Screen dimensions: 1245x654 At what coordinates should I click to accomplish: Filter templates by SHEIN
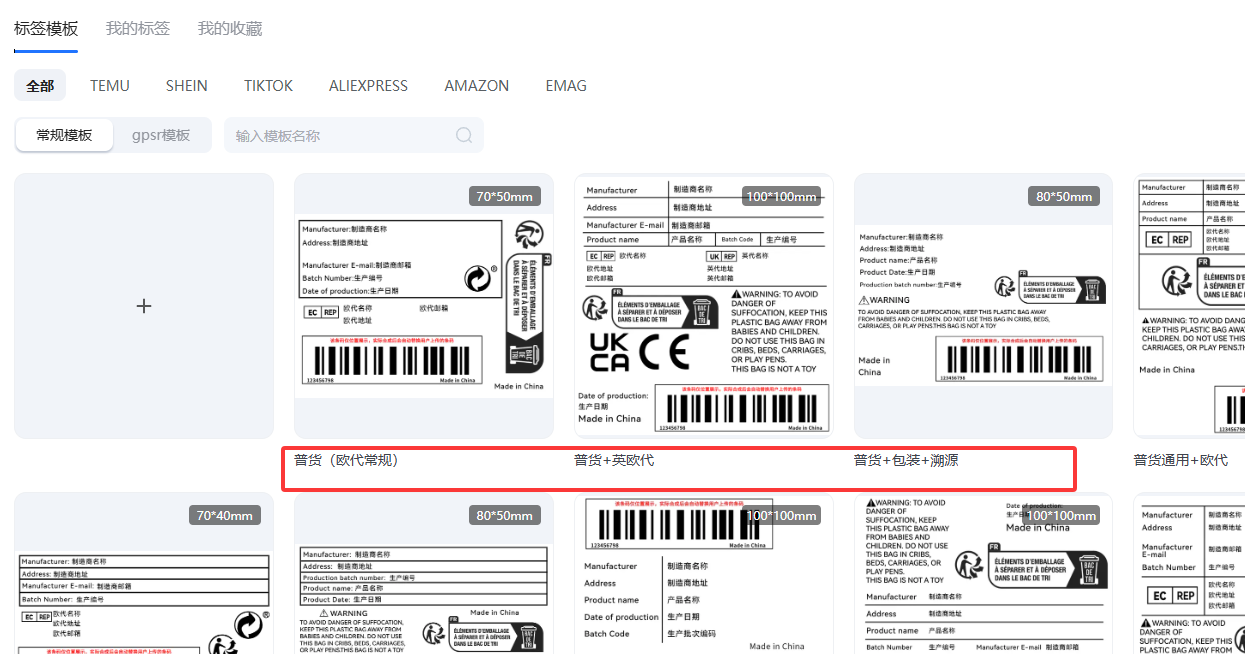187,86
